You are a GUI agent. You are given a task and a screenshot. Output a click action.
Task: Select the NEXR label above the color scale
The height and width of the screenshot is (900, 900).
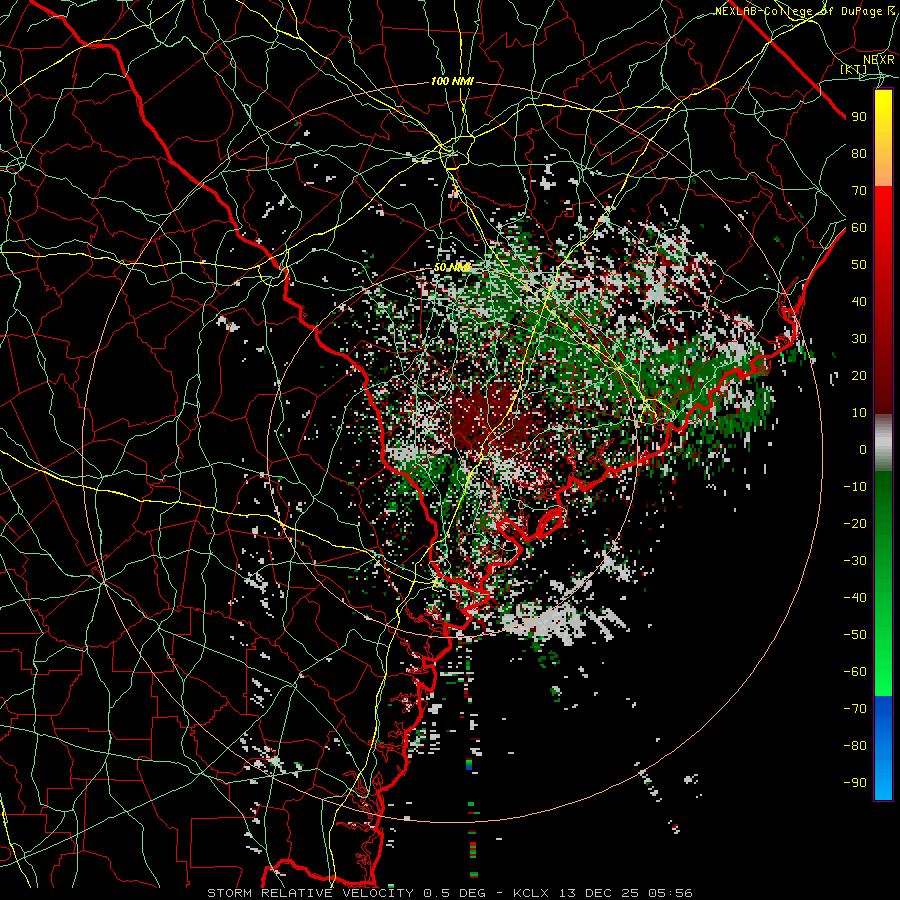879,59
